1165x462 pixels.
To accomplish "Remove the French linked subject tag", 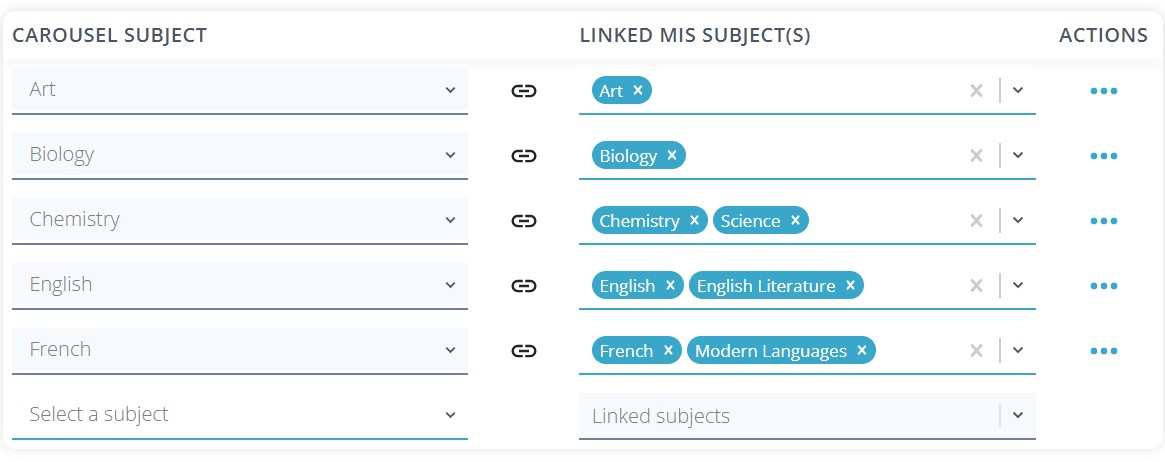I will pos(668,351).
